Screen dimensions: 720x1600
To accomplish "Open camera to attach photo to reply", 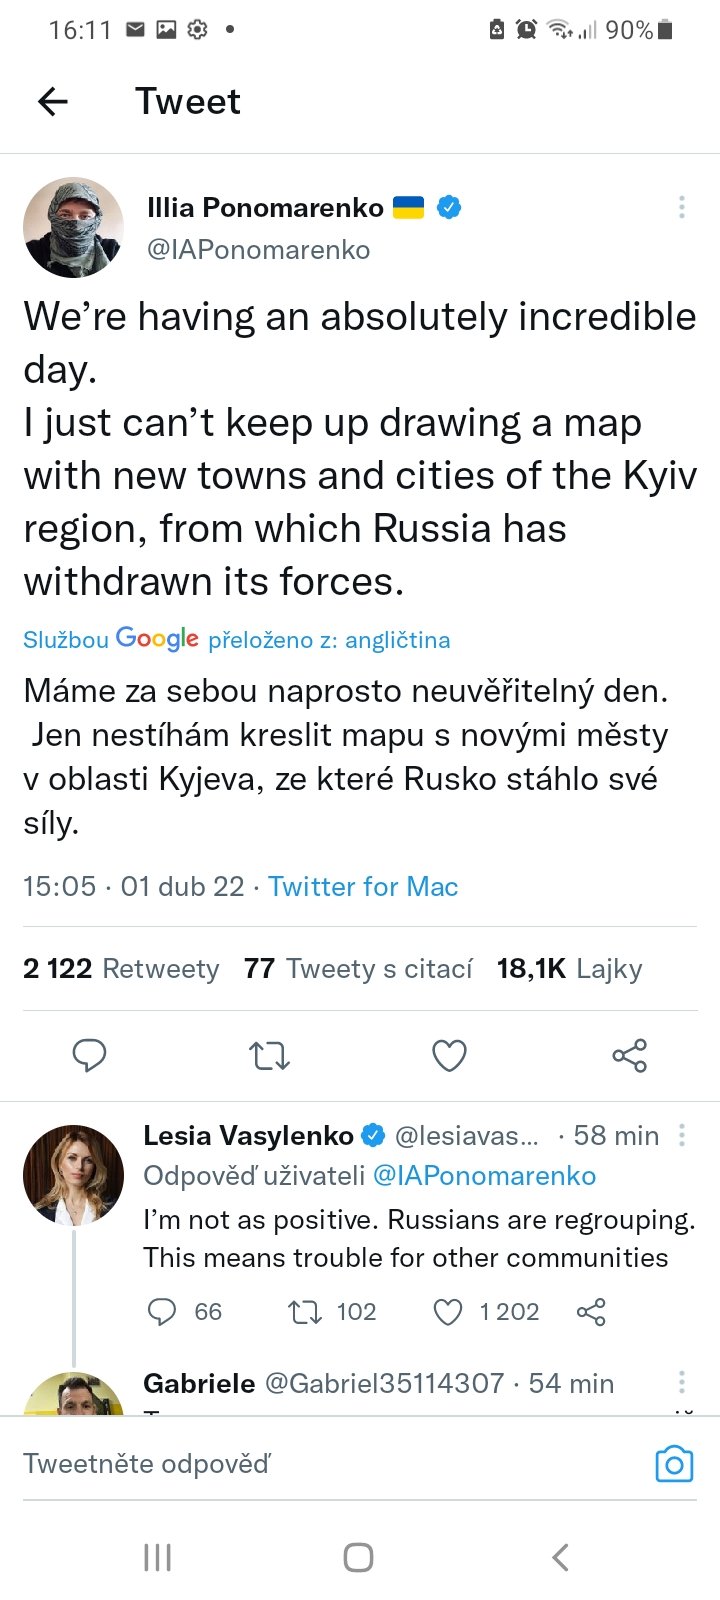I will coord(674,1464).
